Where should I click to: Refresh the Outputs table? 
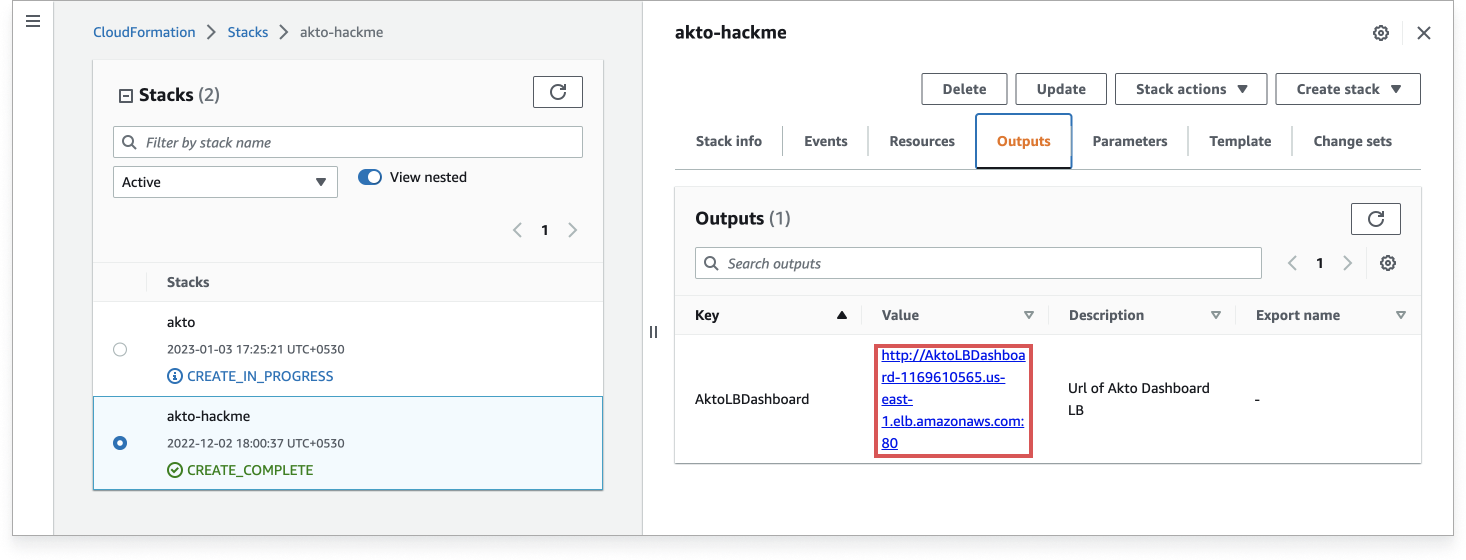(1375, 218)
